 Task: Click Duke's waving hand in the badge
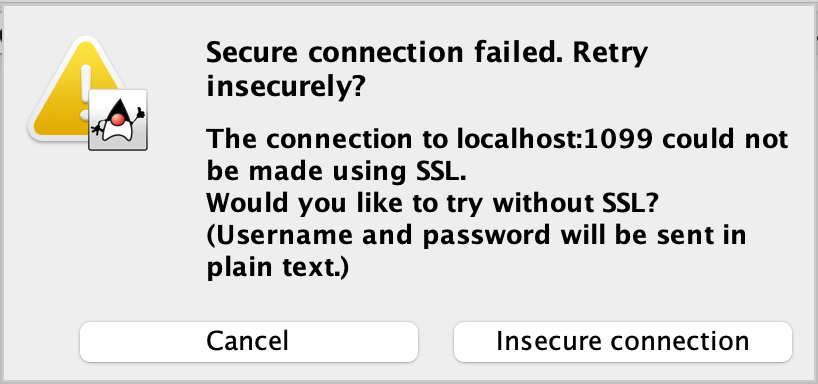(x=139, y=113)
